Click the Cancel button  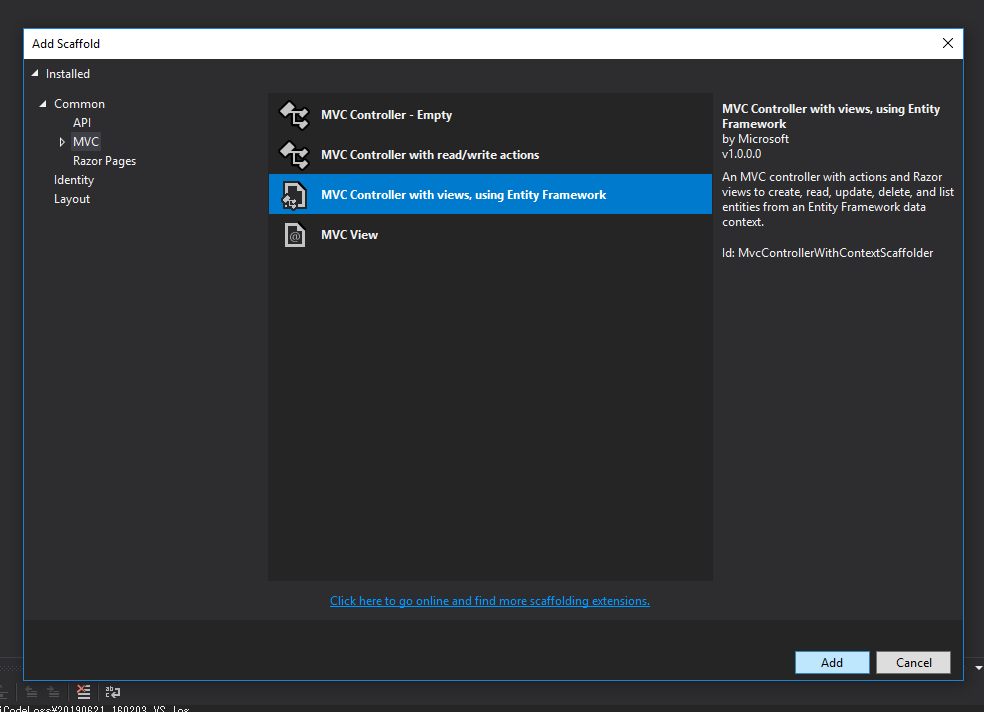914,662
